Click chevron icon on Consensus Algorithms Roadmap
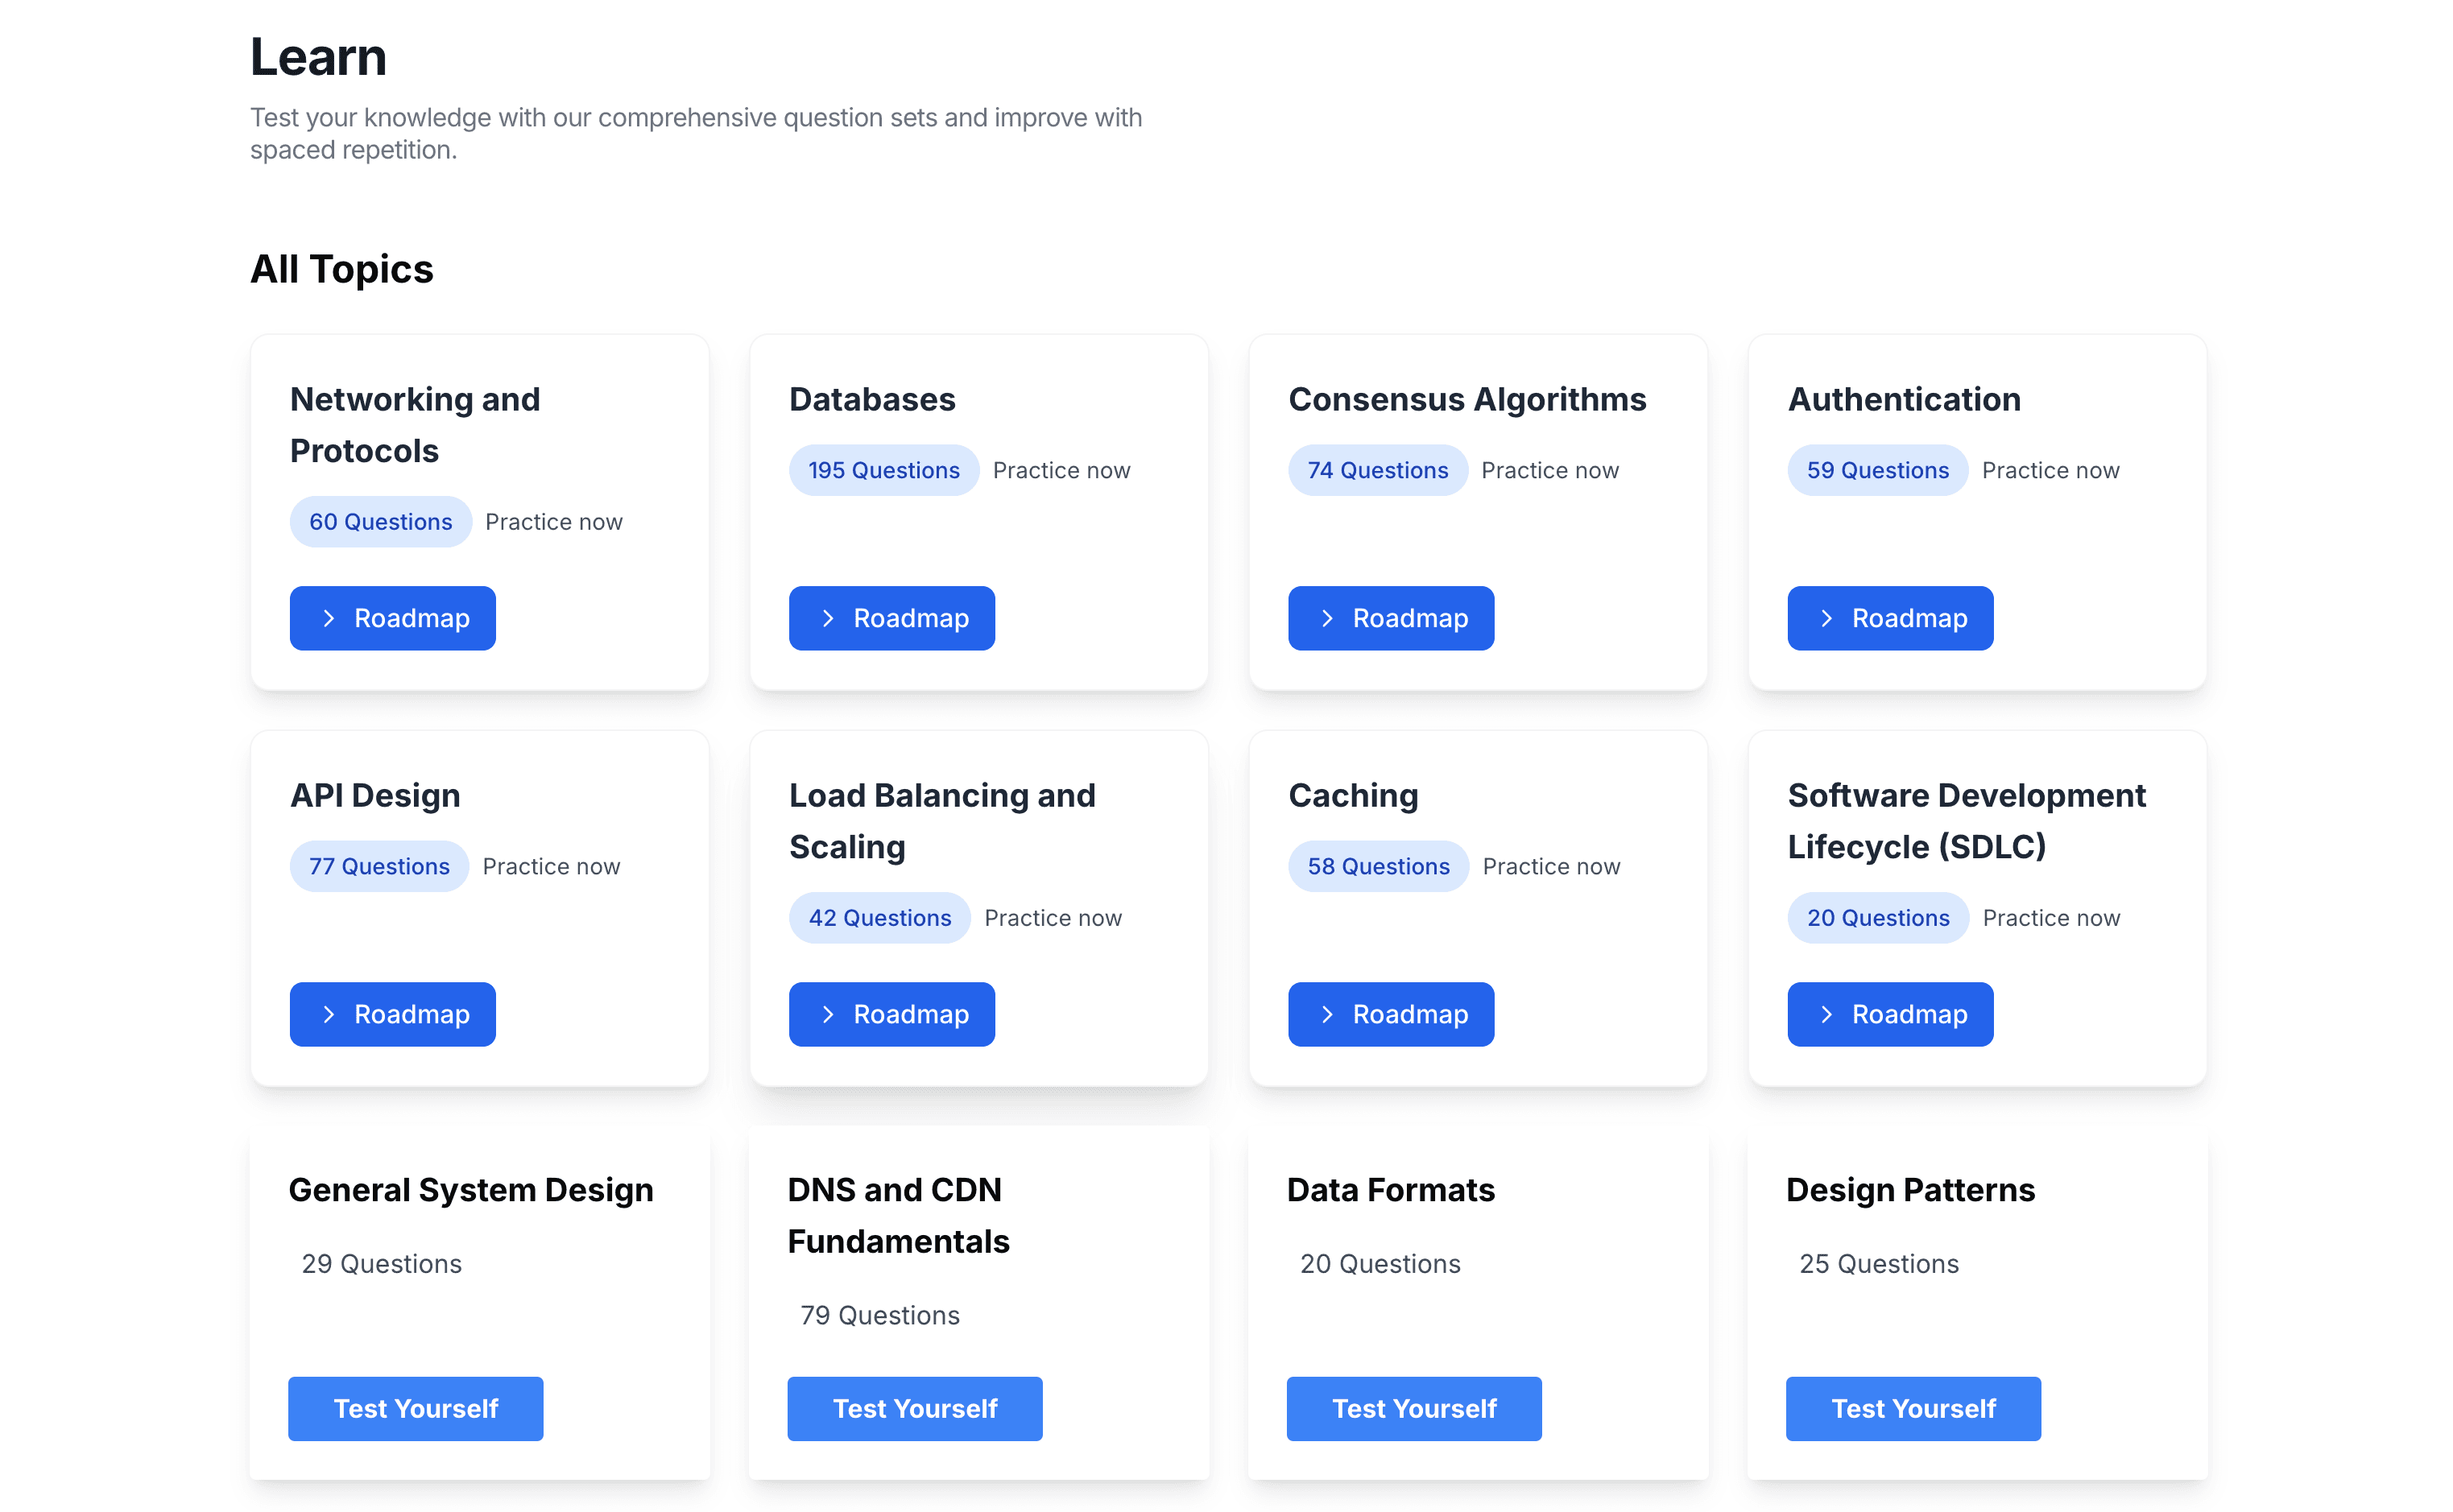The height and width of the screenshot is (1512, 2453). tap(1326, 618)
